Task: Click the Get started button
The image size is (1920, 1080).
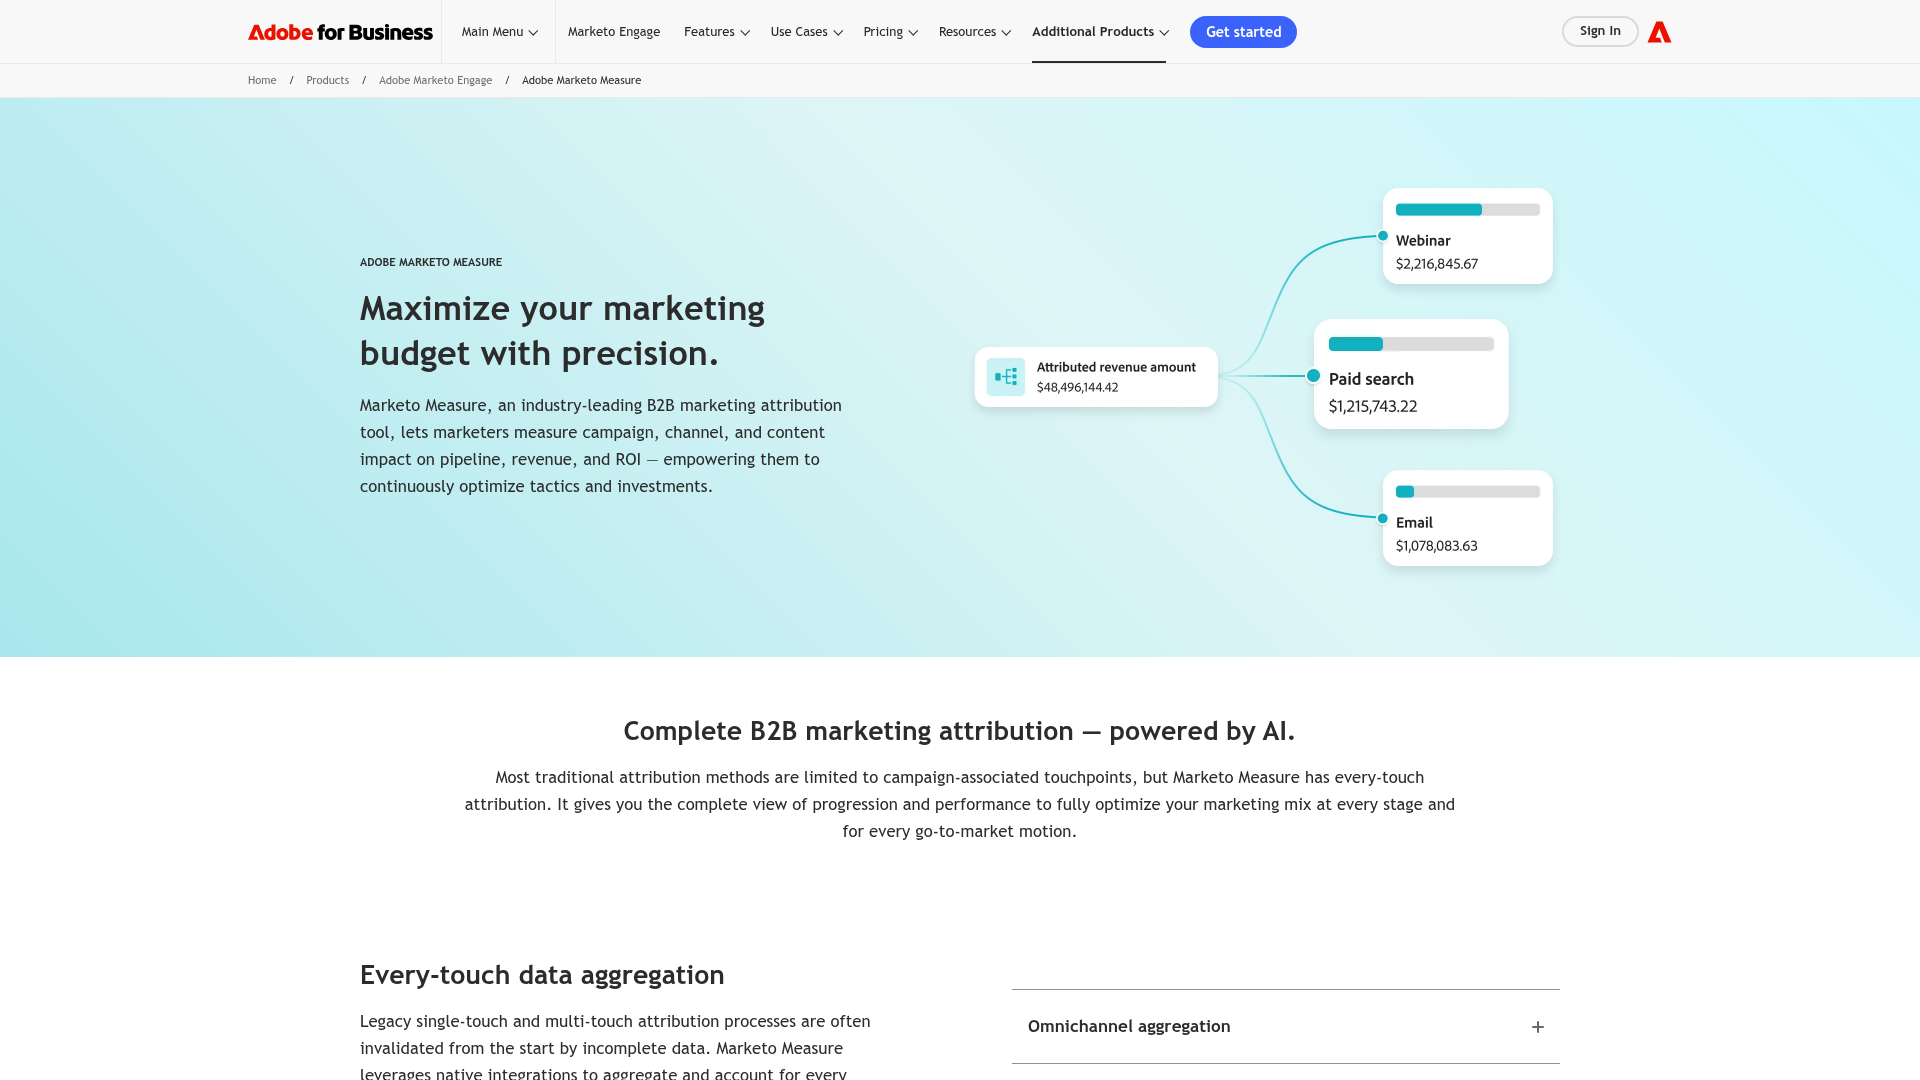Action: click(x=1243, y=31)
